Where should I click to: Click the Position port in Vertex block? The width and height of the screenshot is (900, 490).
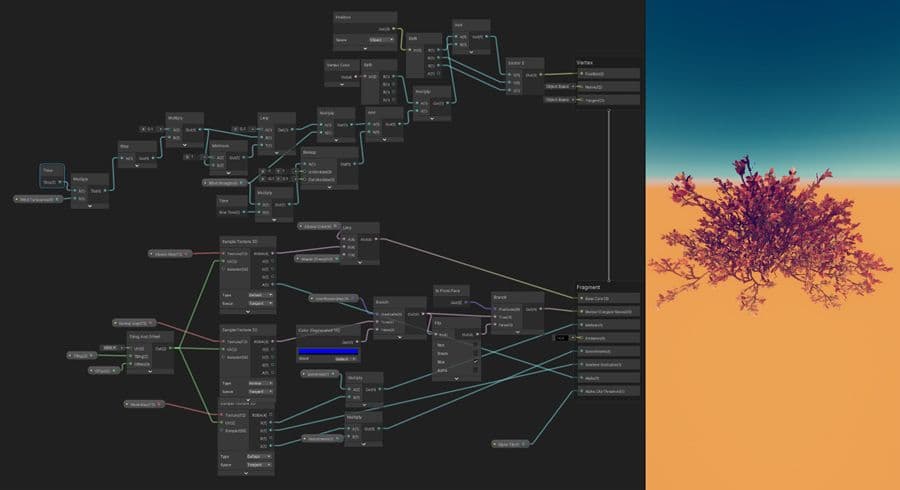580,73
